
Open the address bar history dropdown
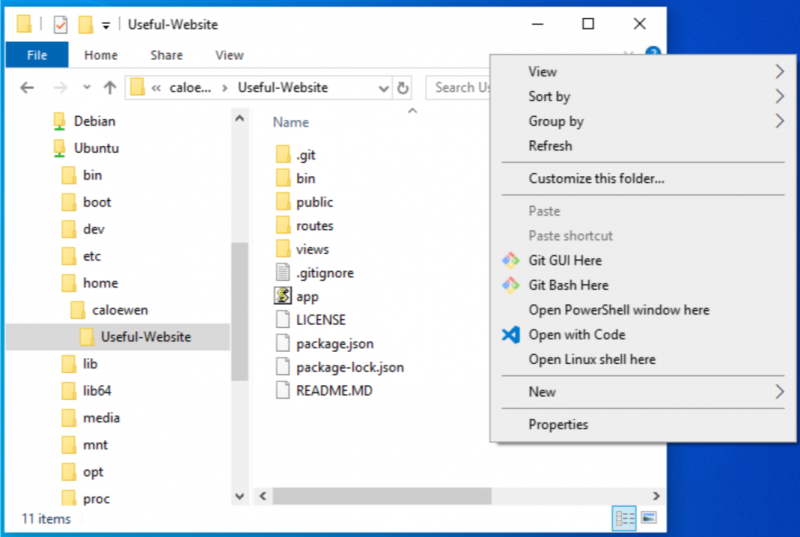tap(383, 88)
